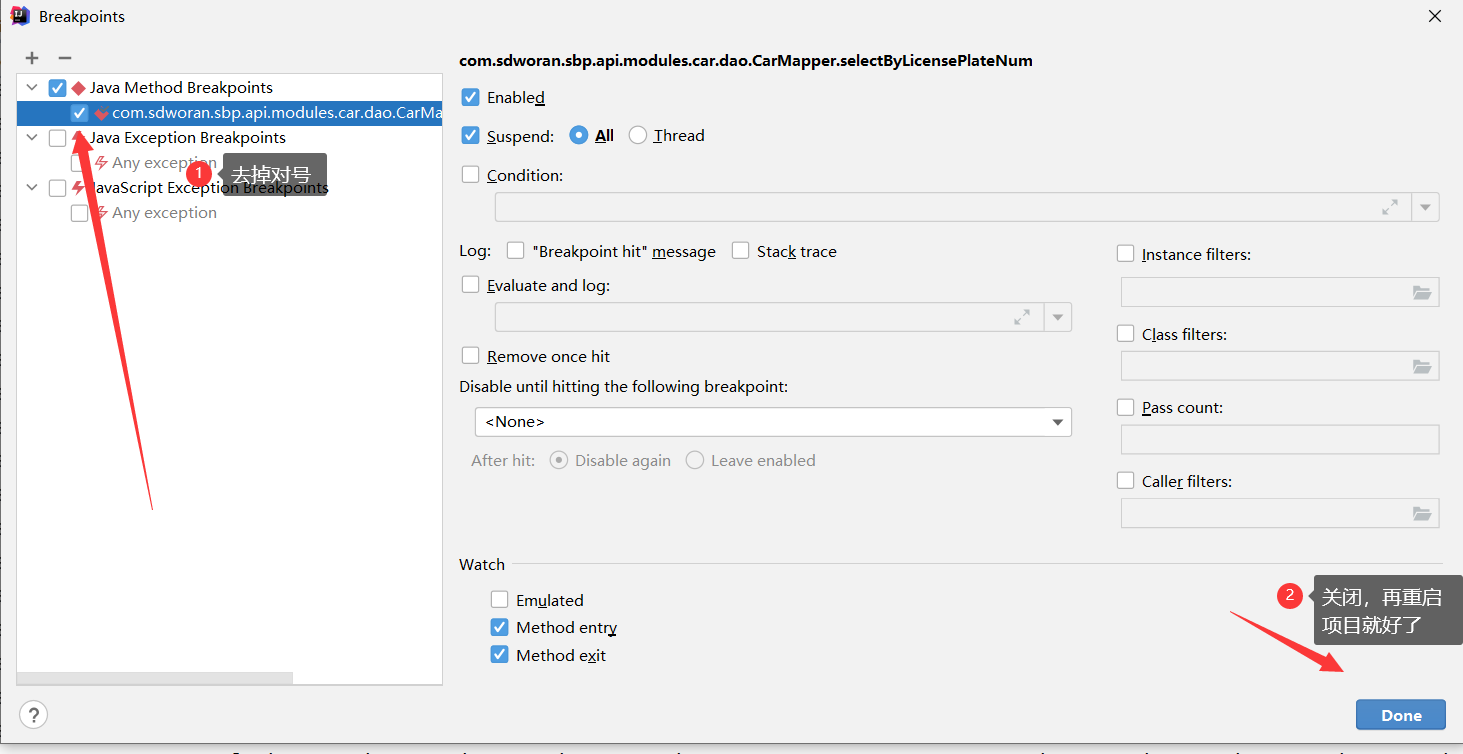The width and height of the screenshot is (1463, 754).
Task: Open the Condition field history dropdown arrow
Action: pyautogui.click(x=1425, y=207)
